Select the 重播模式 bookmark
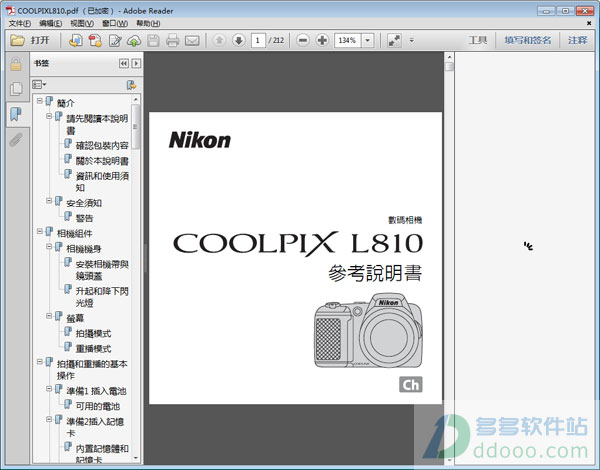 click(x=93, y=349)
